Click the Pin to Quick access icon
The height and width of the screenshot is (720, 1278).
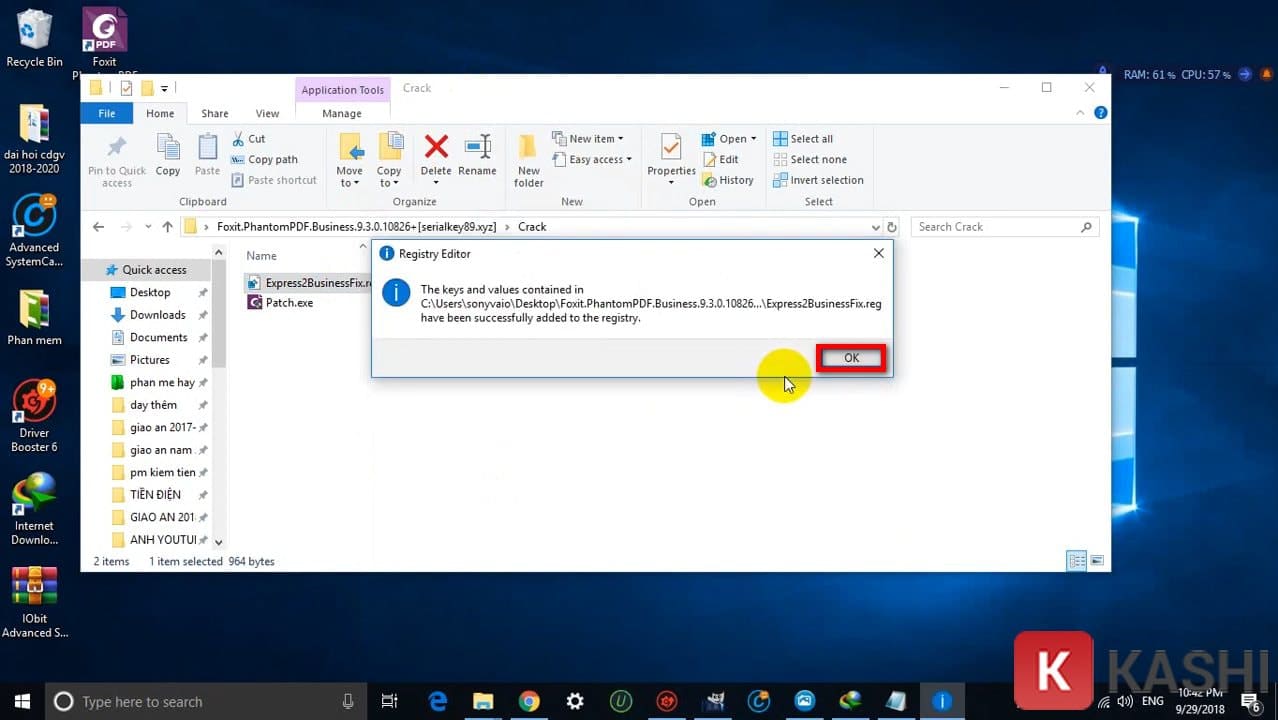[116, 155]
